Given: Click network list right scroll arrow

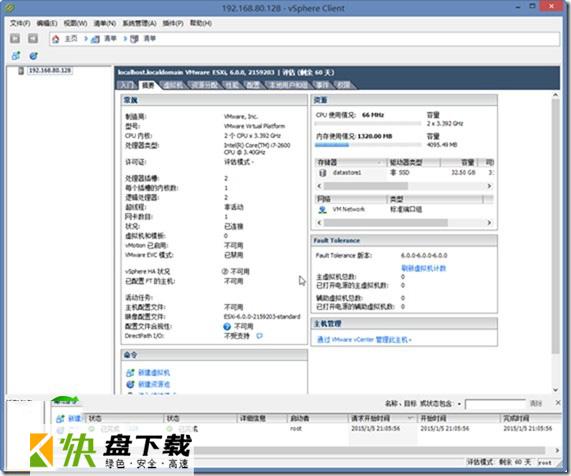Looking at the screenshot, I should point(489,223).
